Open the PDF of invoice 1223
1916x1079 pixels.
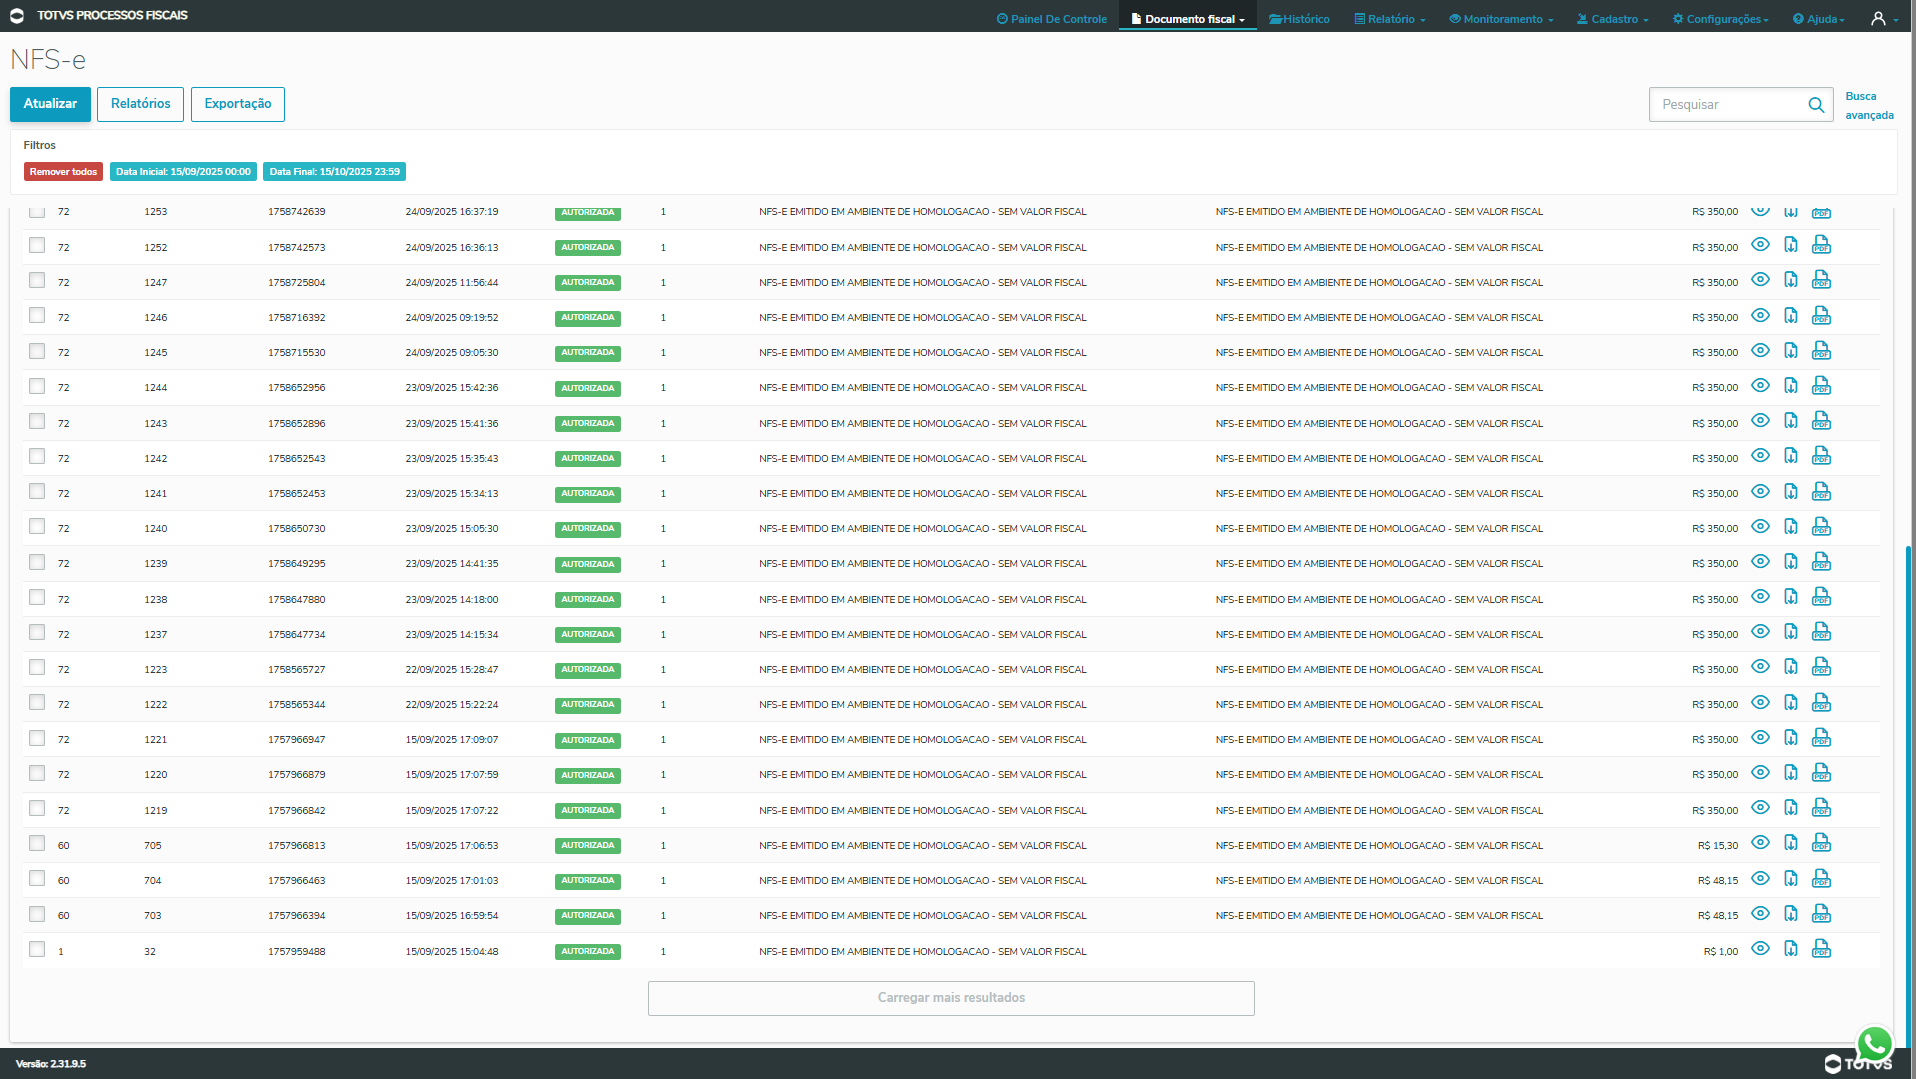coord(1821,667)
